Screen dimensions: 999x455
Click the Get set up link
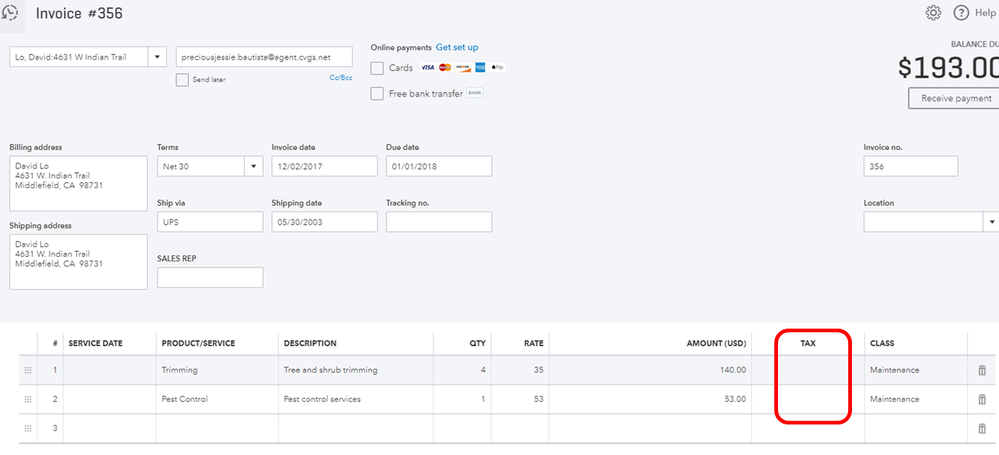tap(457, 47)
